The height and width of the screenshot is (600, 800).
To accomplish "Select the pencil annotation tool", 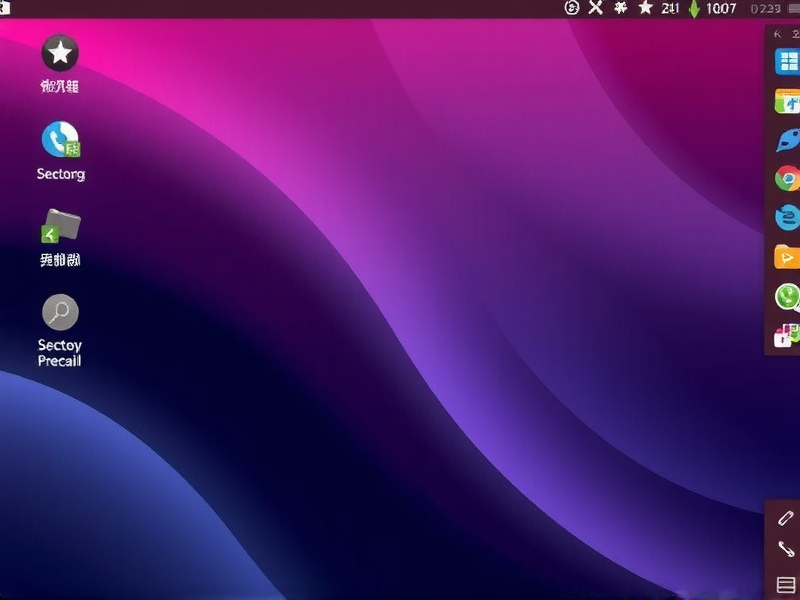I will point(783,518).
